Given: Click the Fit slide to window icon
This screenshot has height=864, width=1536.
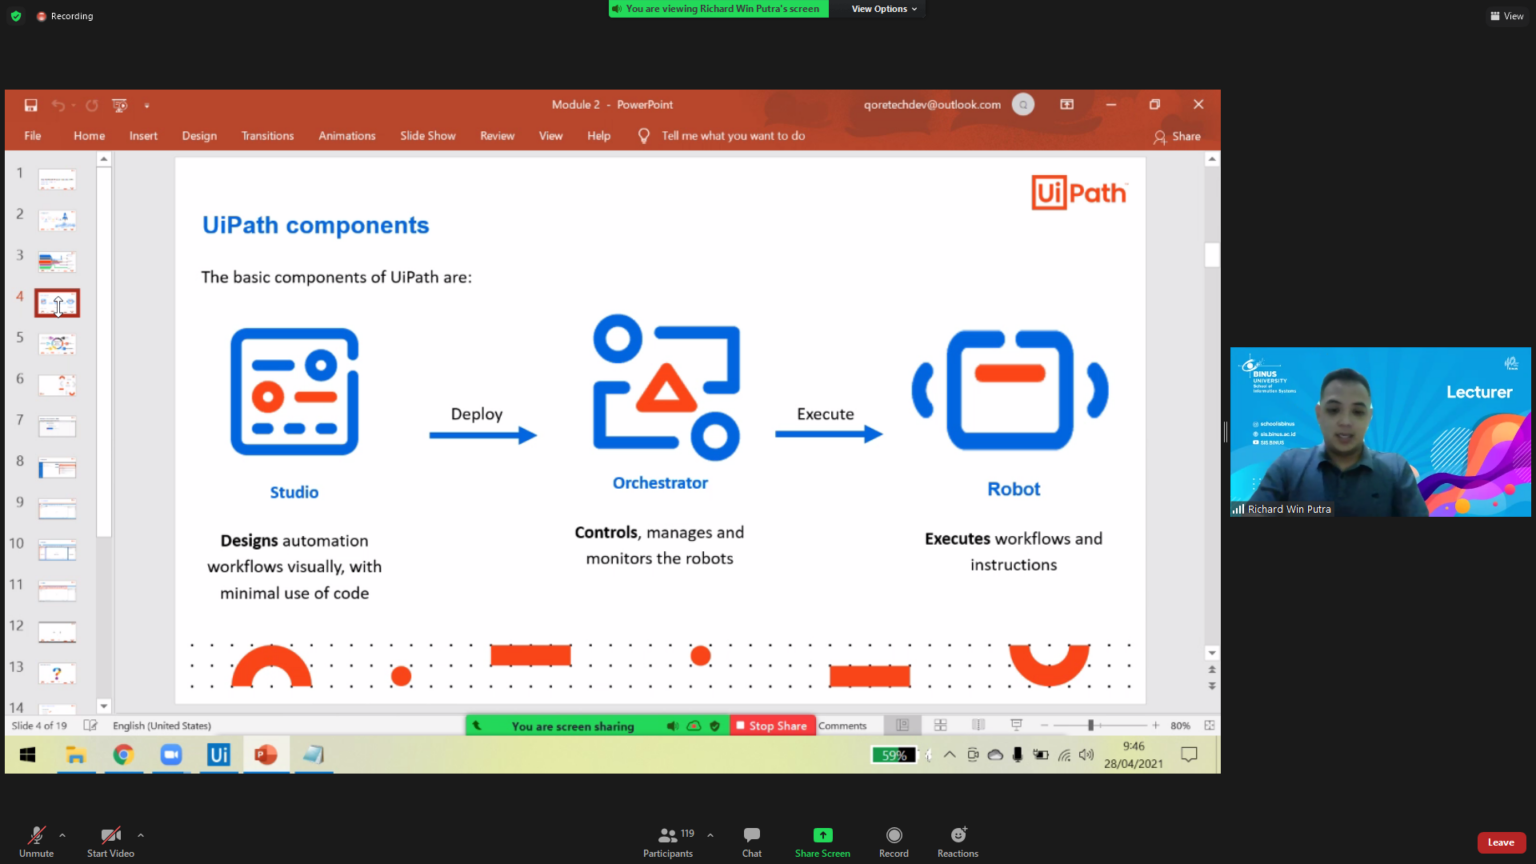Looking at the screenshot, I should point(1209,724).
